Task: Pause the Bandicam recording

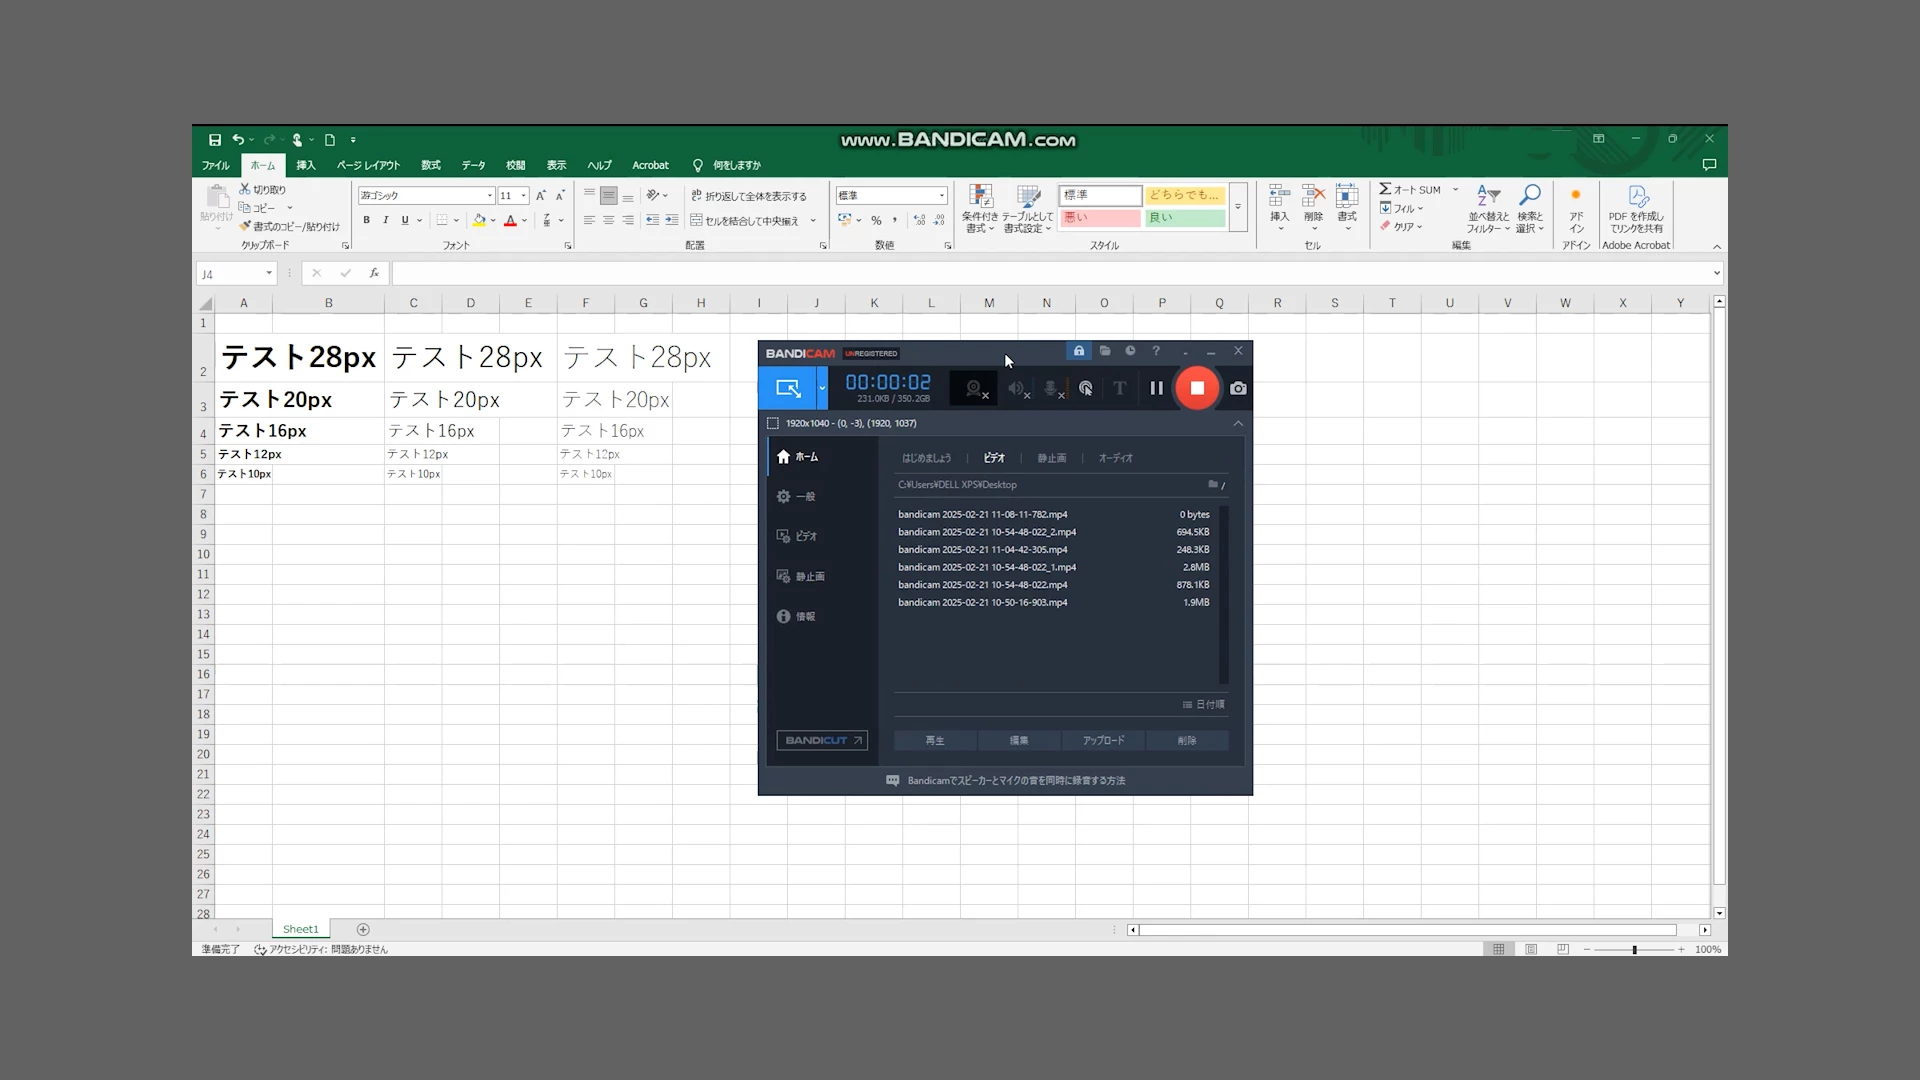Action: pos(1156,388)
